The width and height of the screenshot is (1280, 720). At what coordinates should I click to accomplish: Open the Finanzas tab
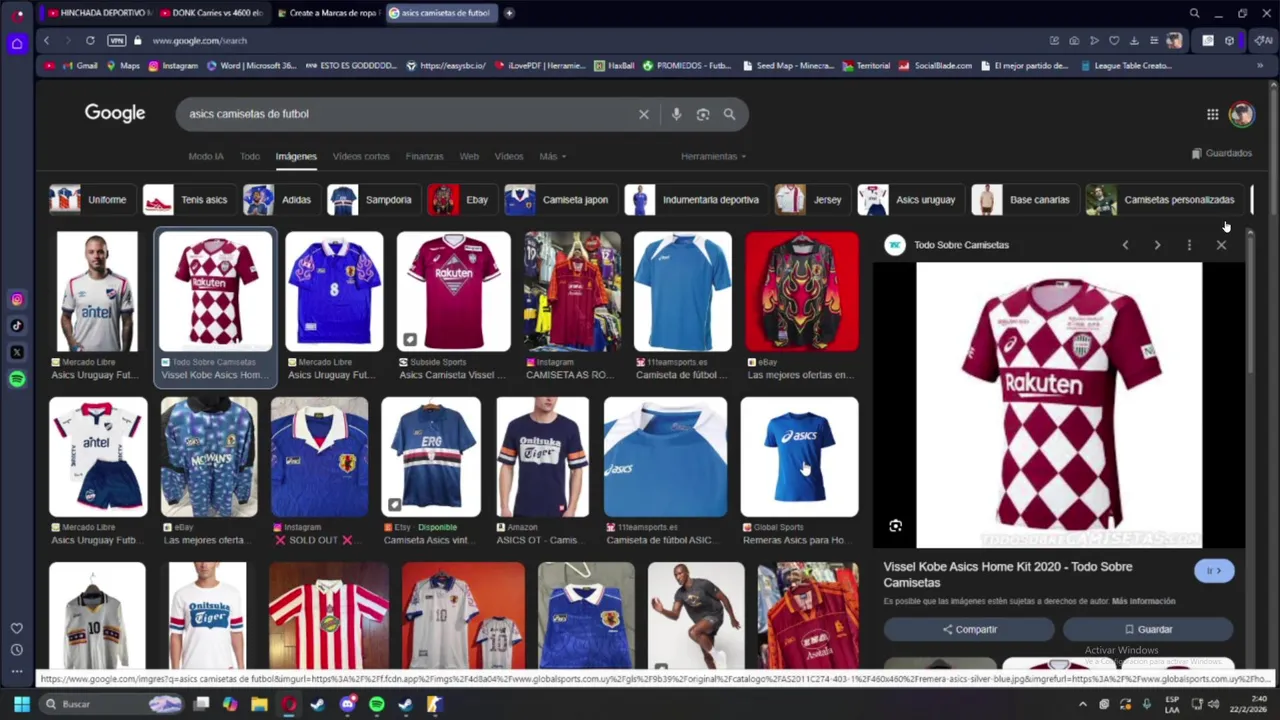[424, 156]
